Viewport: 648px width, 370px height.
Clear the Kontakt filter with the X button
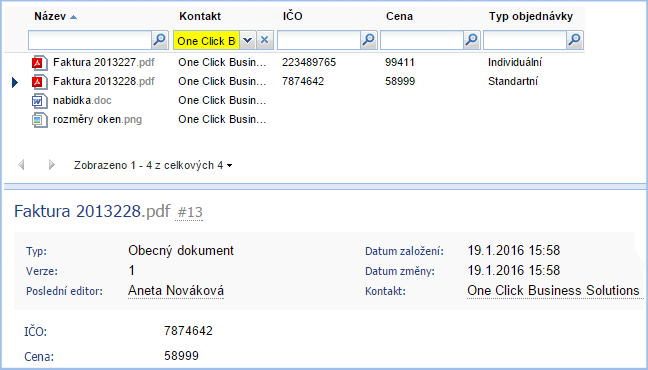click(265, 40)
